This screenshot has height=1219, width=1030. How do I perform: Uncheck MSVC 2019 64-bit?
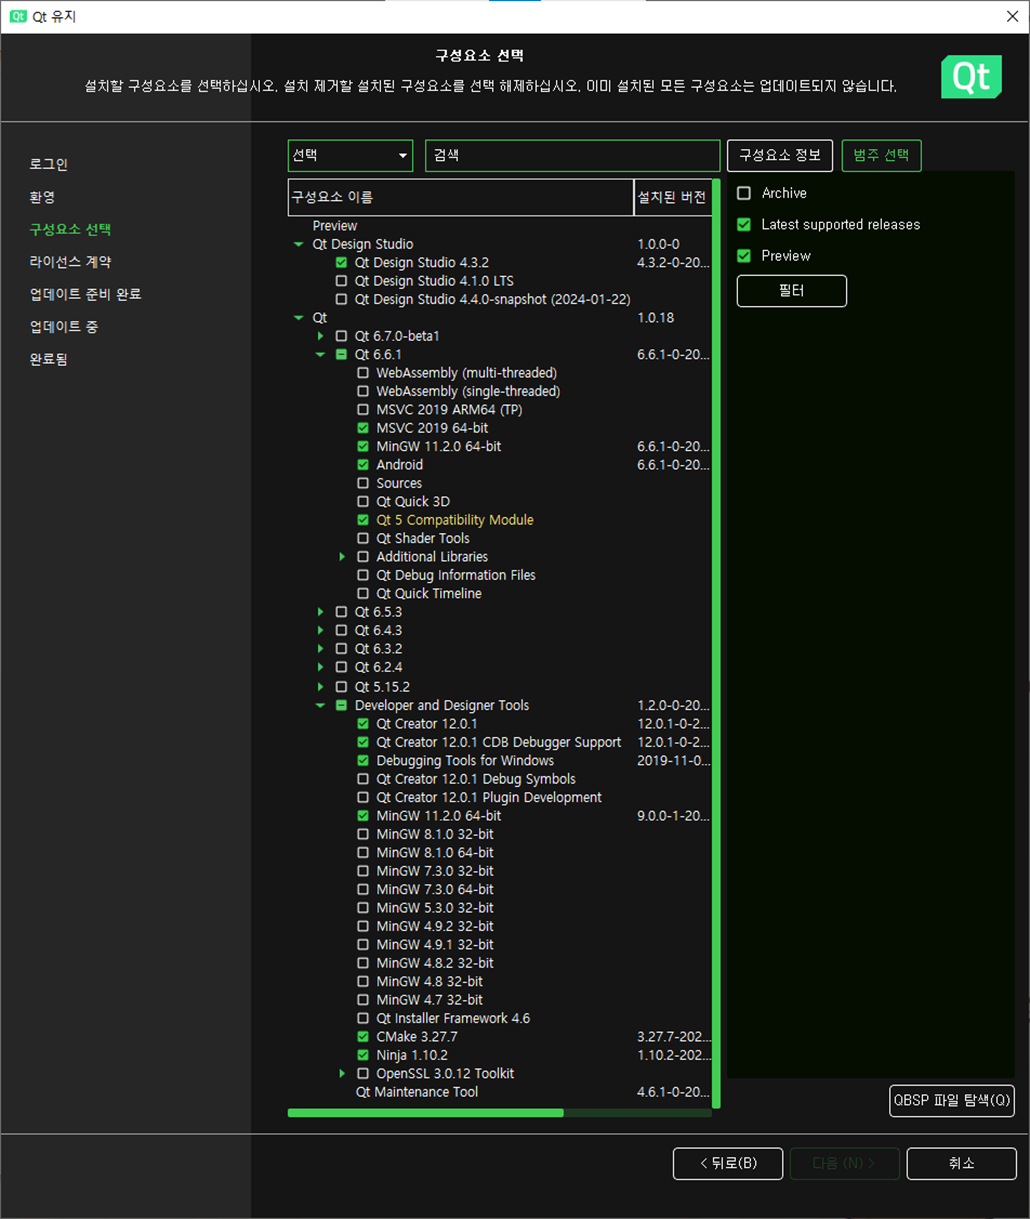coord(363,428)
